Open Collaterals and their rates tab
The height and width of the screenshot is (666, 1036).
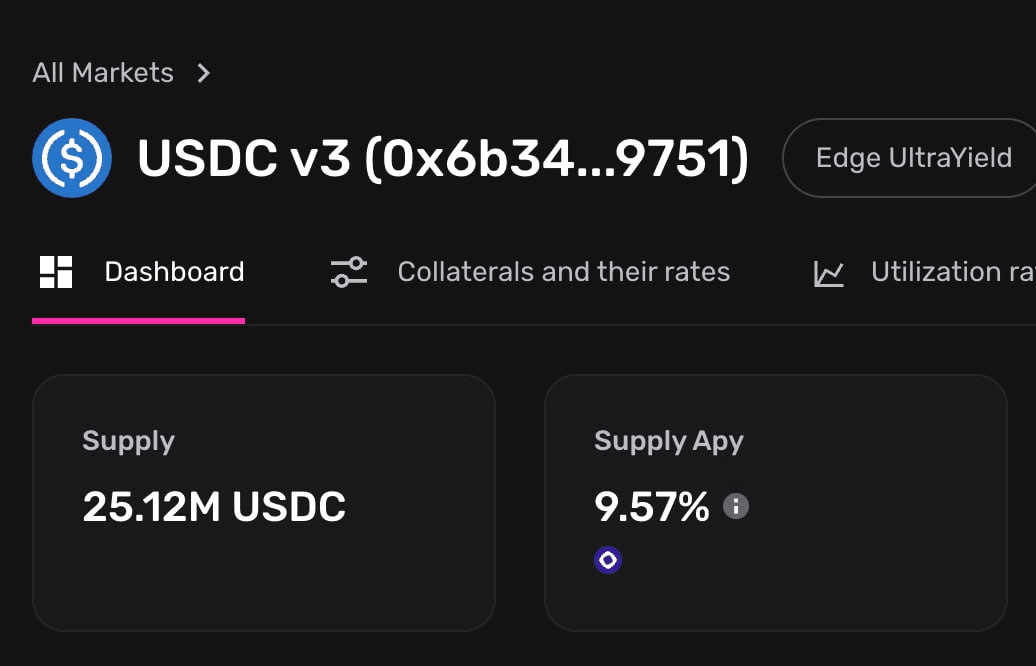[563, 272]
